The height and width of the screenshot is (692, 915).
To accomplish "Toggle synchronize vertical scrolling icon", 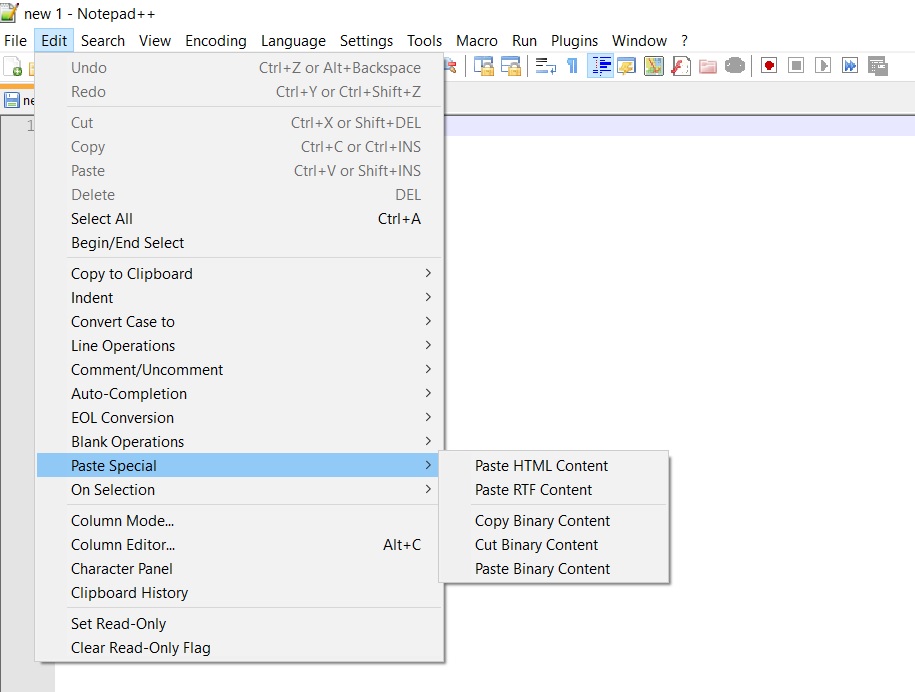I will (x=484, y=66).
